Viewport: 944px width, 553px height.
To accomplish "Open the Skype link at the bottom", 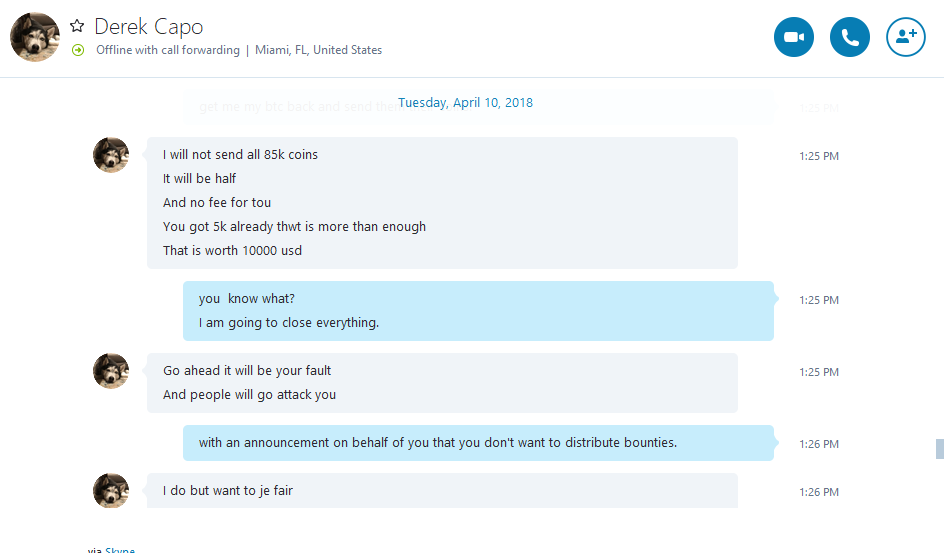I will 120,549.
